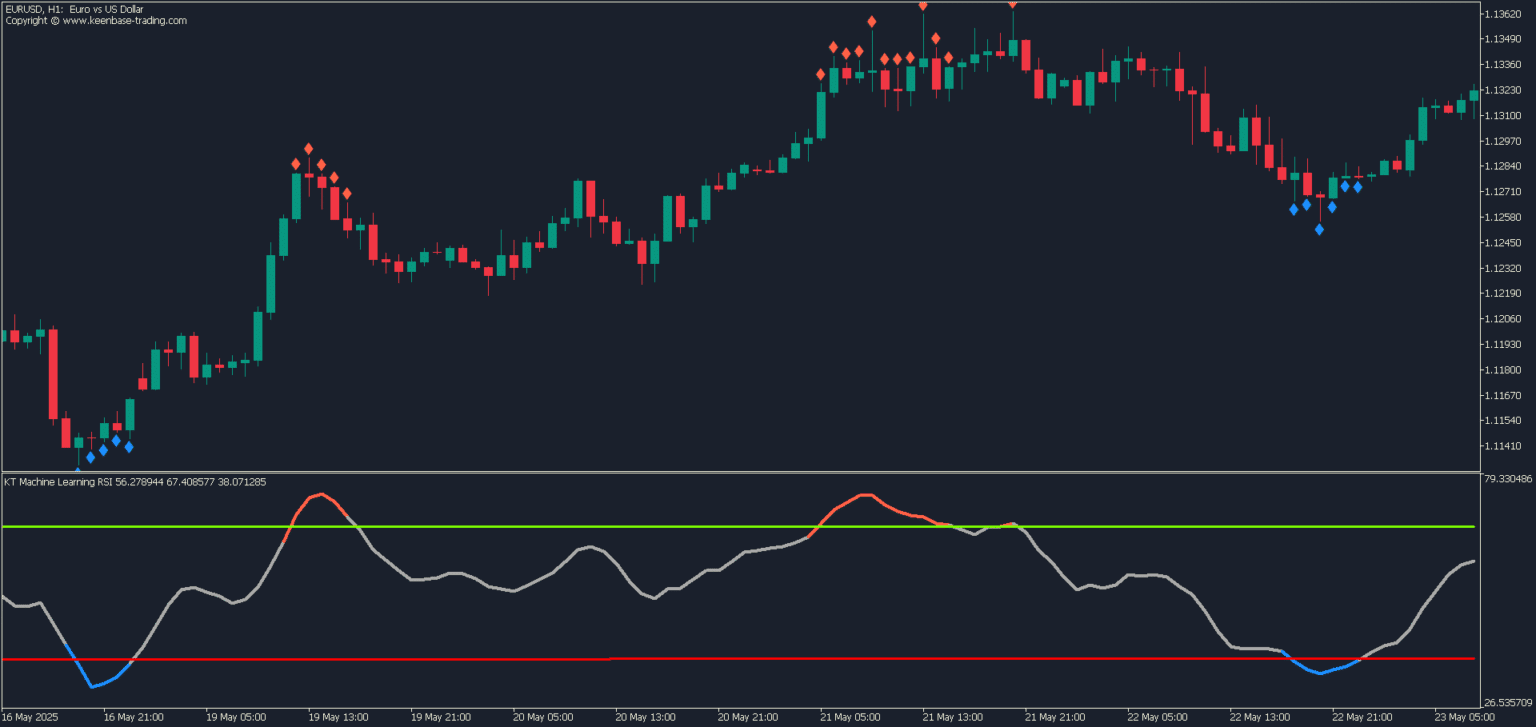Click the lowest blue diamond below the 22 May dip
Image resolution: width=1536 pixels, height=727 pixels.
coord(1319,229)
